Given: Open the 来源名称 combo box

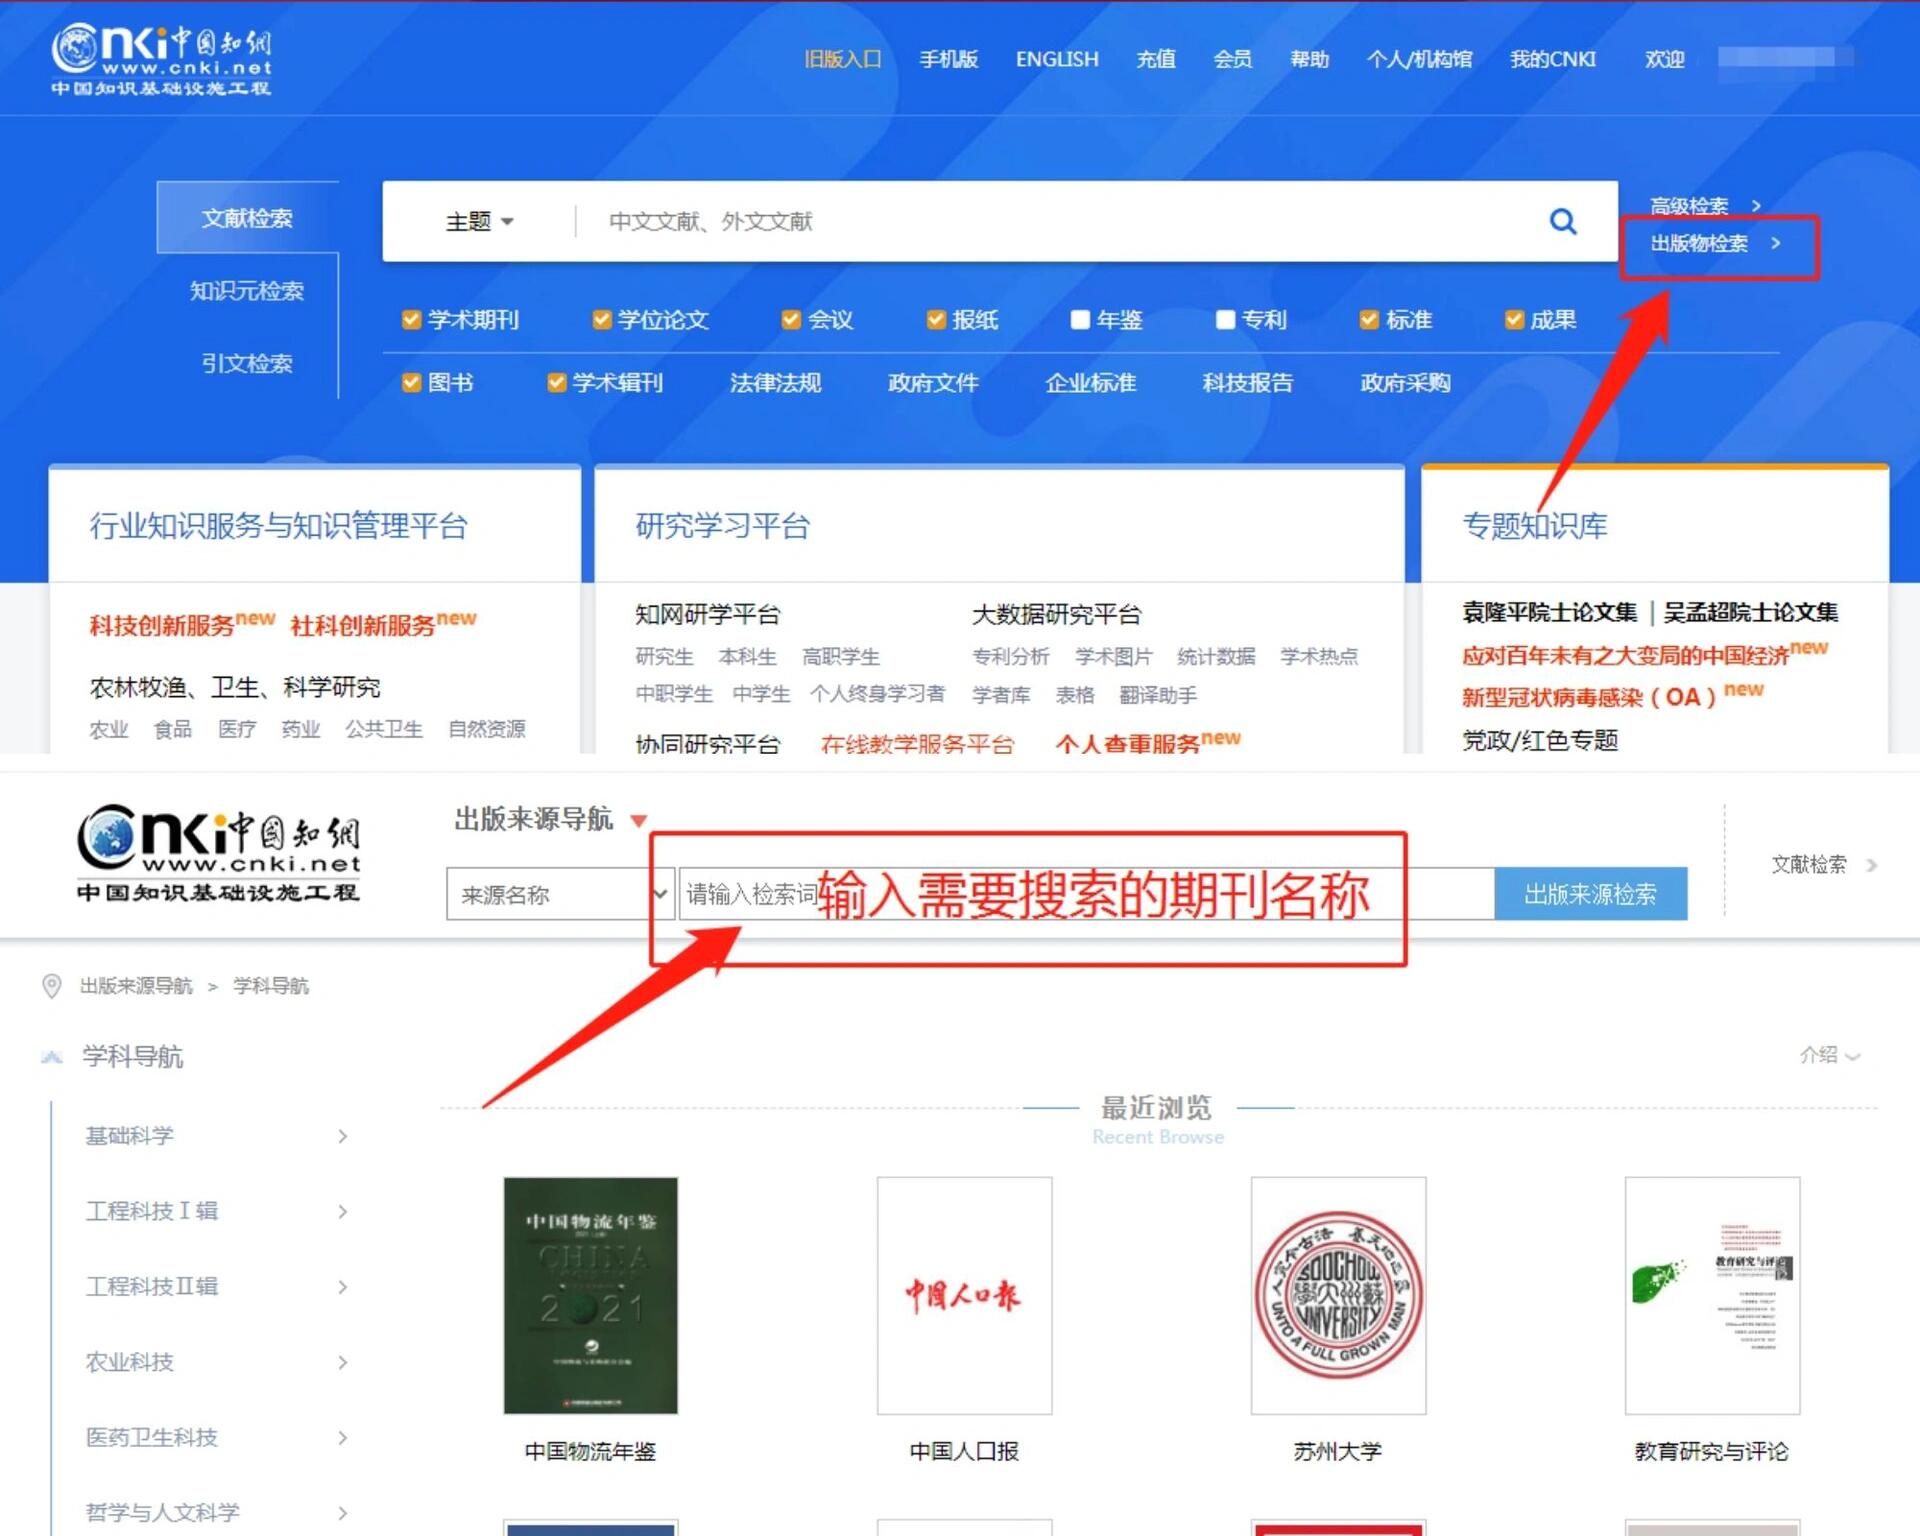Looking at the screenshot, I should (559, 894).
